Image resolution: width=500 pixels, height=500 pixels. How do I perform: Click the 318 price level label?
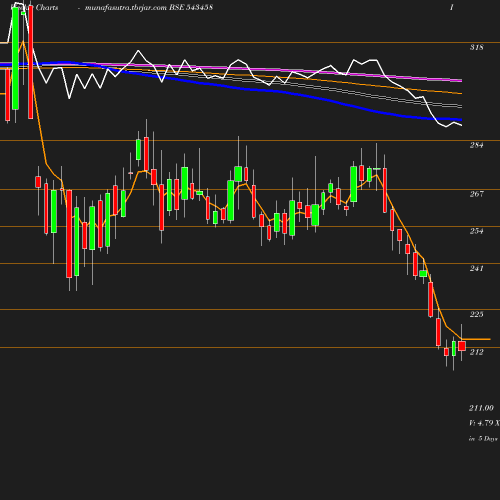[x=476, y=47]
